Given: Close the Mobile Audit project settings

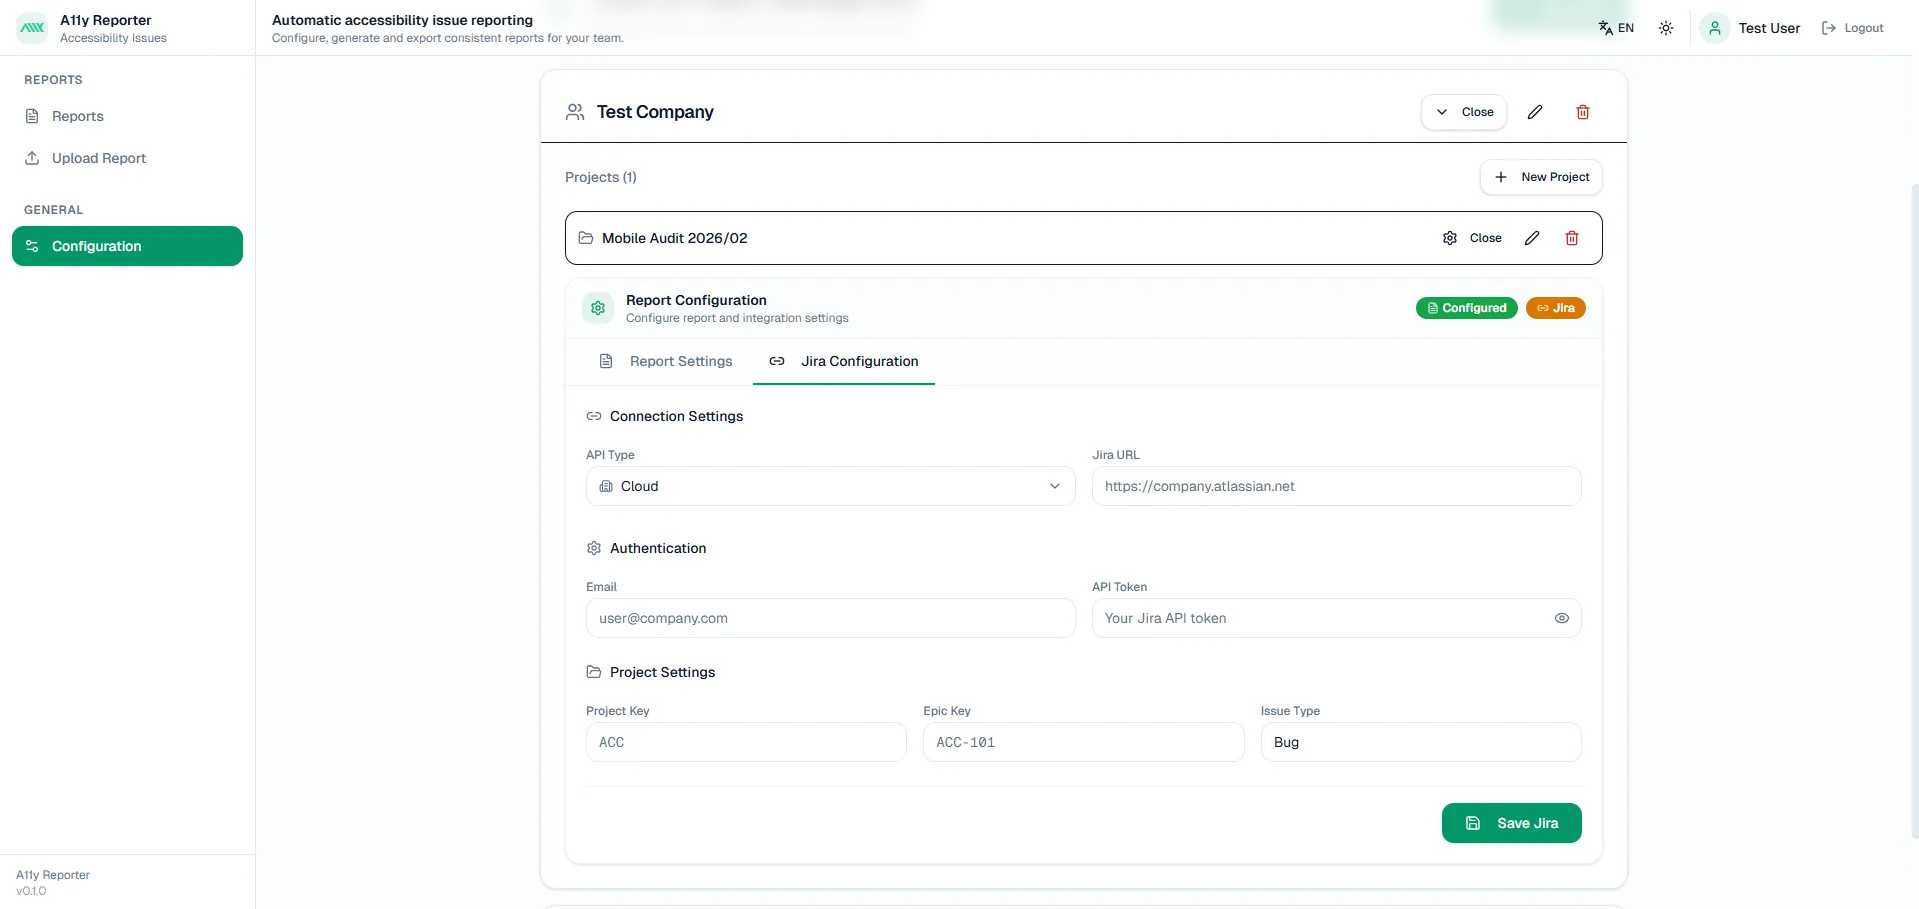Looking at the screenshot, I should pyautogui.click(x=1473, y=238).
